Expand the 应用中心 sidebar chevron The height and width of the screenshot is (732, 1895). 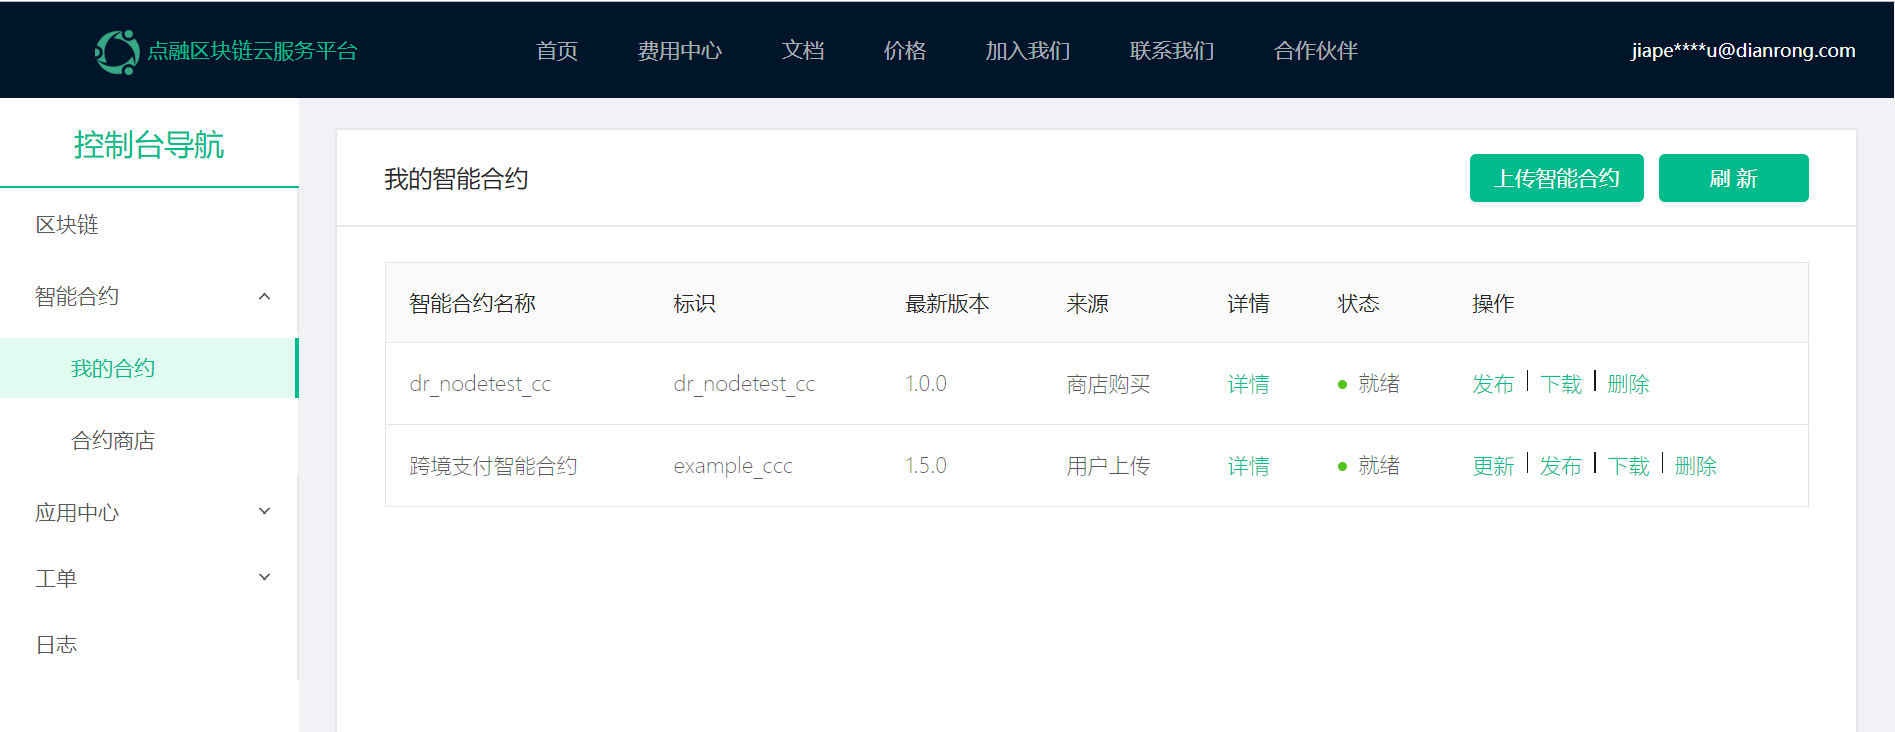pyautogui.click(x=264, y=512)
